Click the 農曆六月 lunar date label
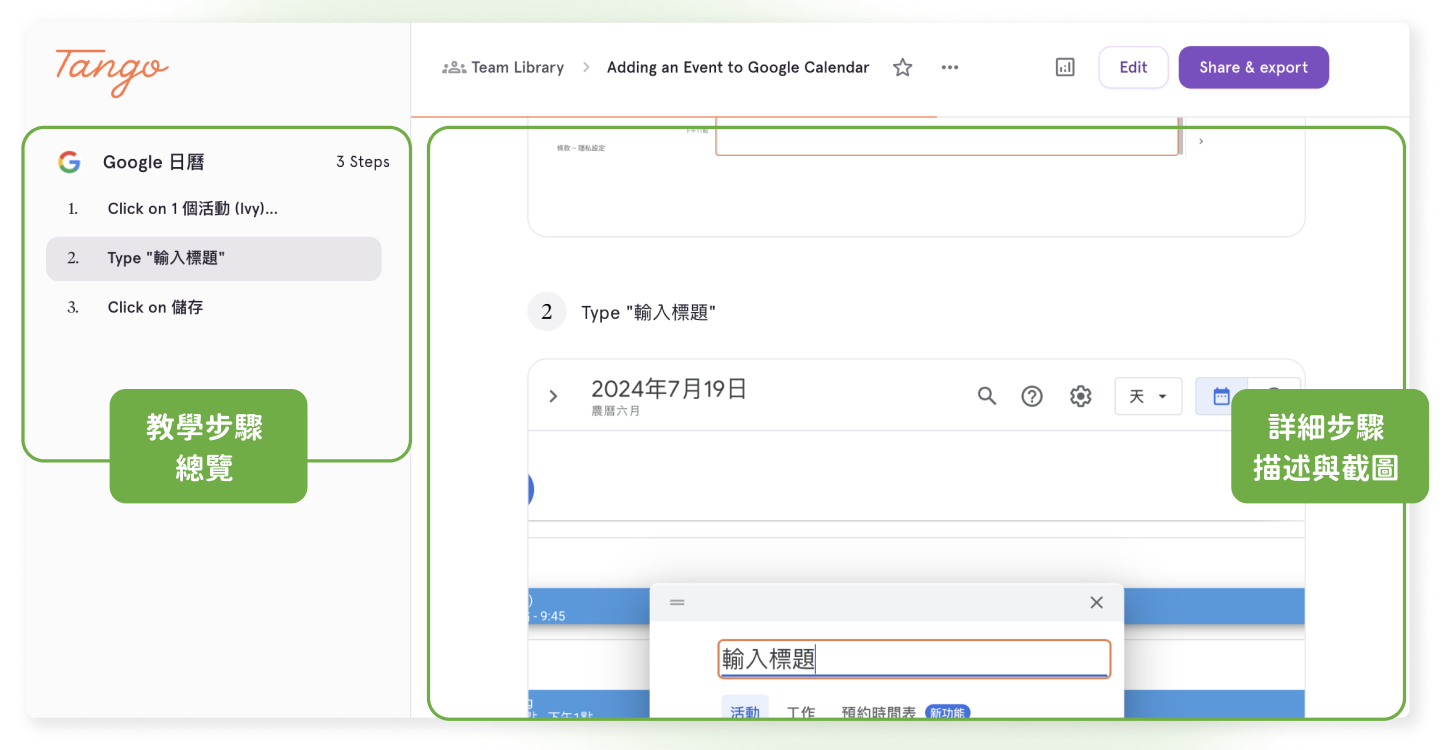The height and width of the screenshot is (750, 1448). coord(616,411)
